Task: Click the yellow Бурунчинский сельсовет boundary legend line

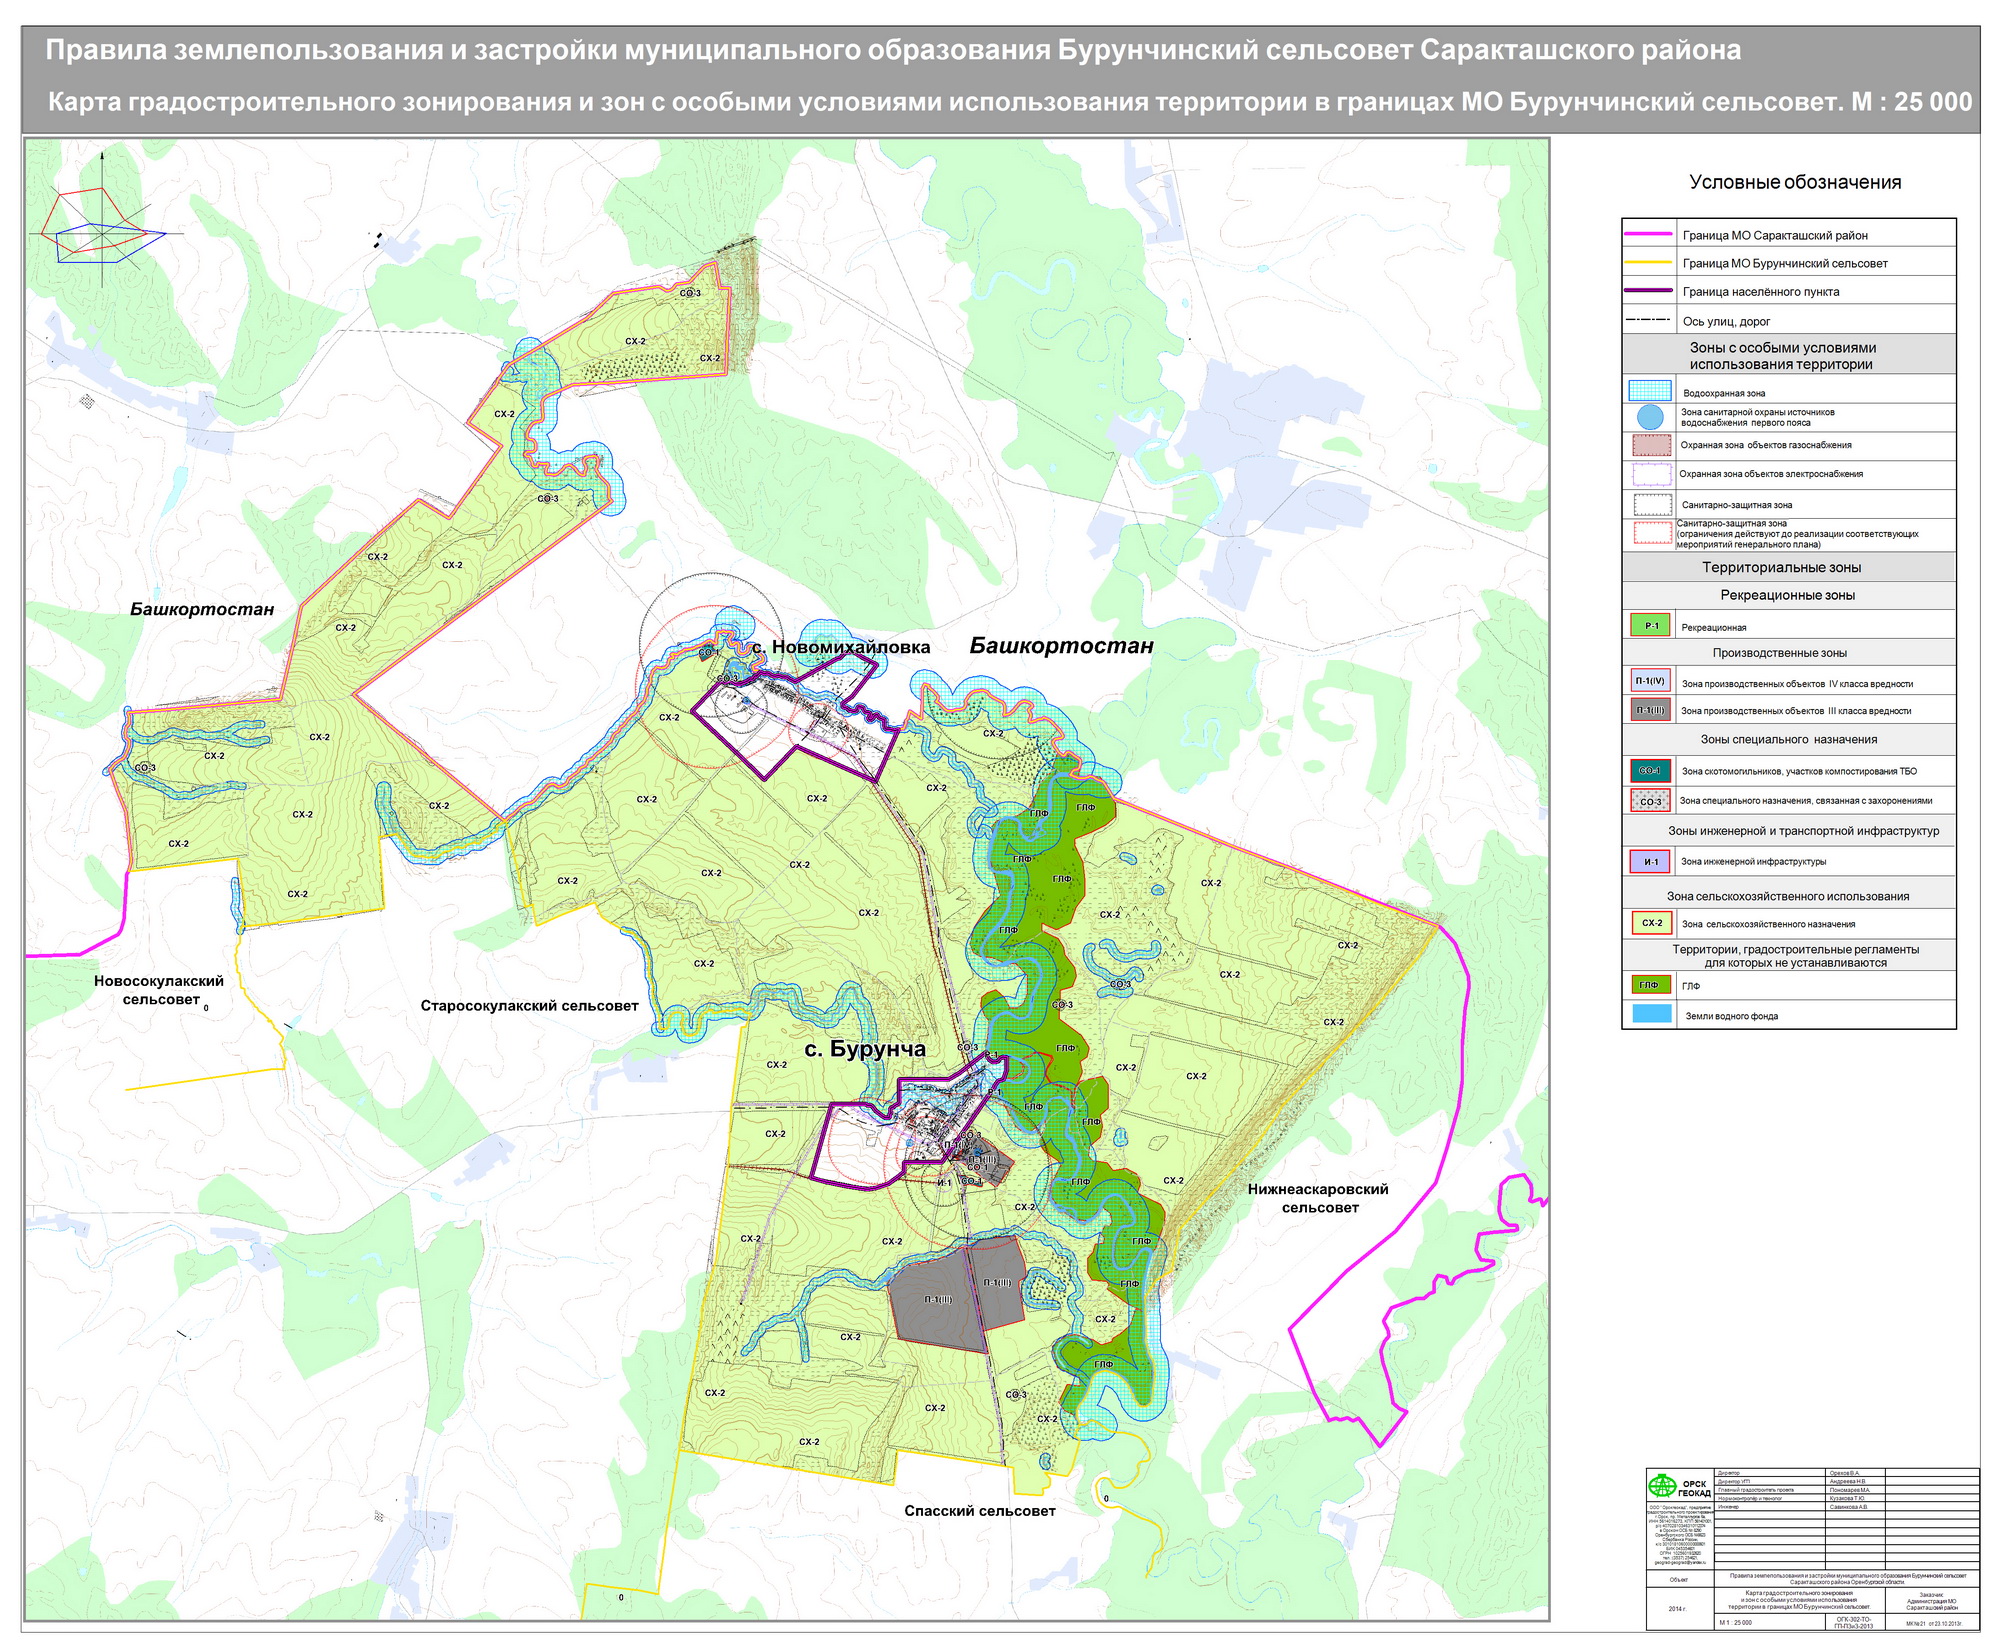Action: coord(1647,262)
